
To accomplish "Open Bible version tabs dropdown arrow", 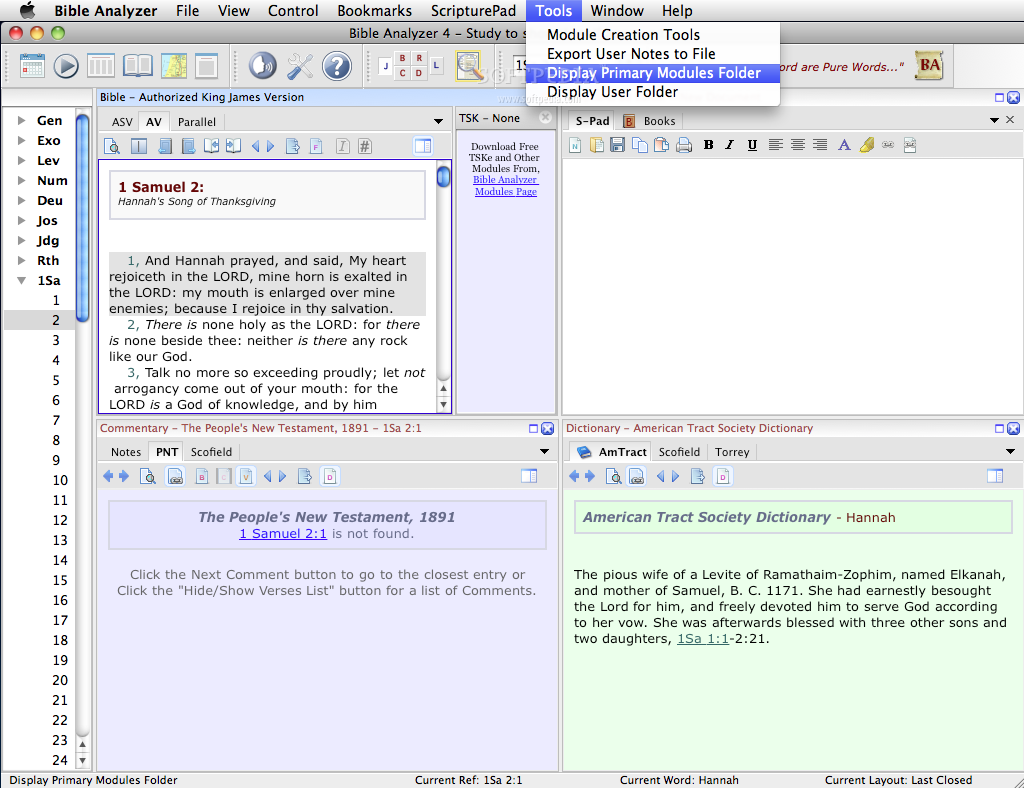I will click(438, 121).
